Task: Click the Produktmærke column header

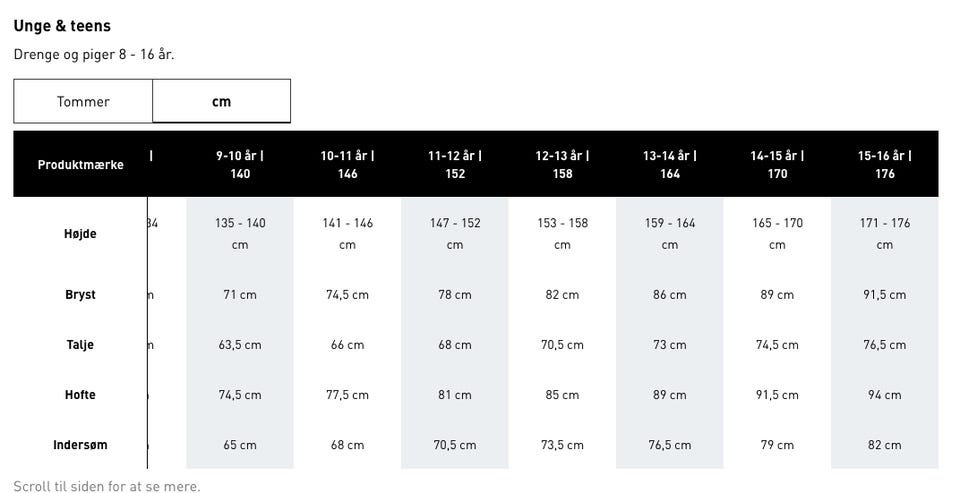Action: 80,164
